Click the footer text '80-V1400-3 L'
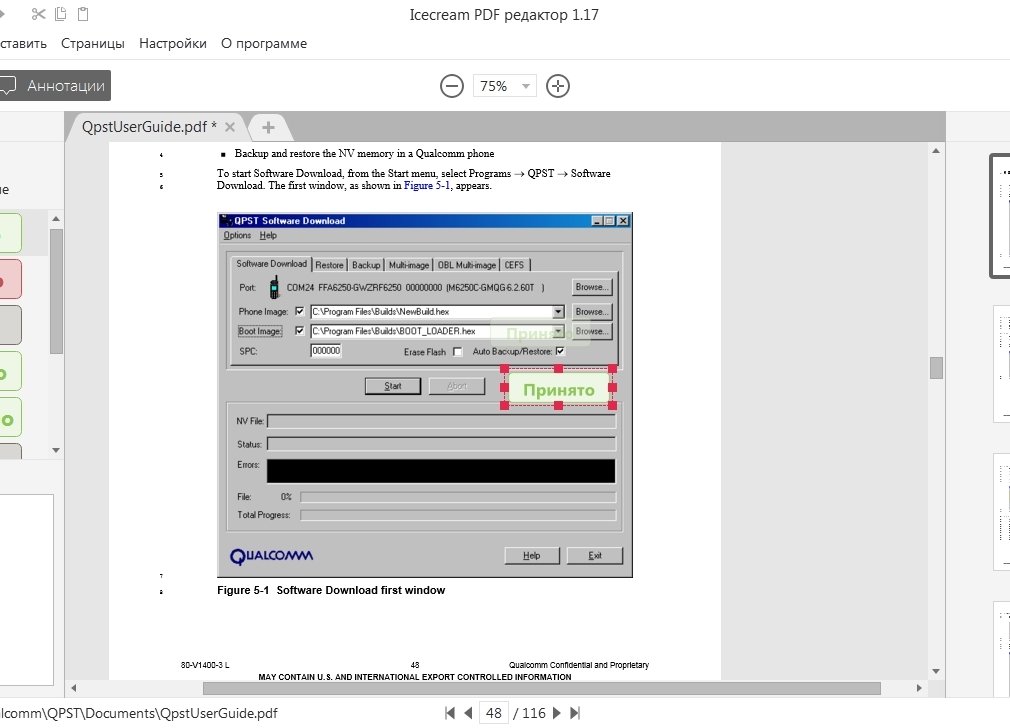The width and height of the screenshot is (1010, 728). (x=205, y=665)
